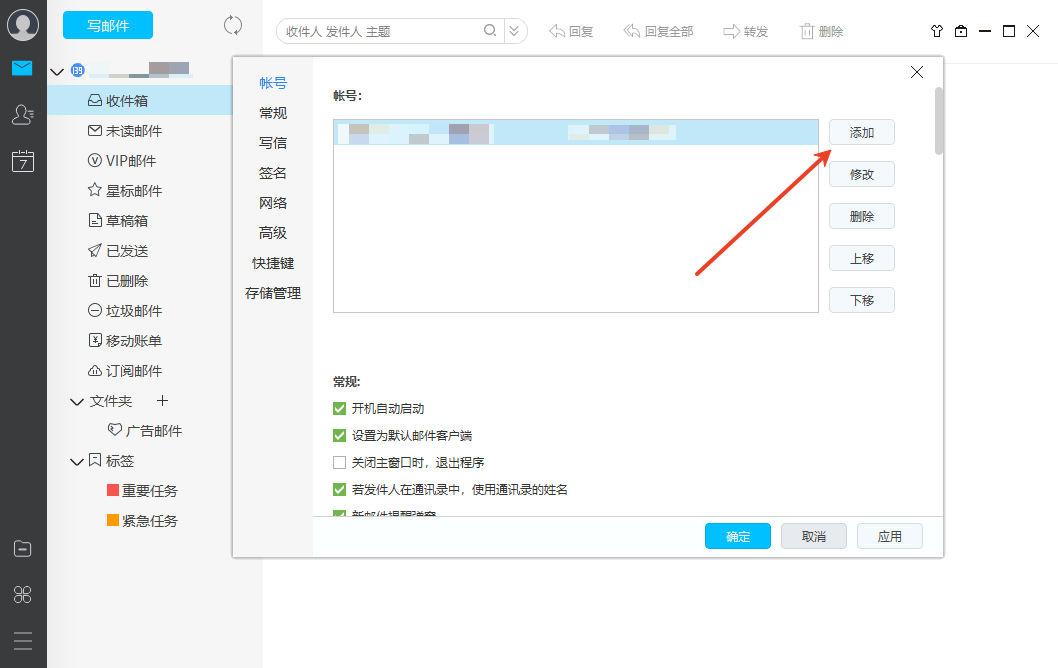Click the 删除 button in settings dialog
Image resolution: width=1058 pixels, height=668 pixels.
[862, 216]
